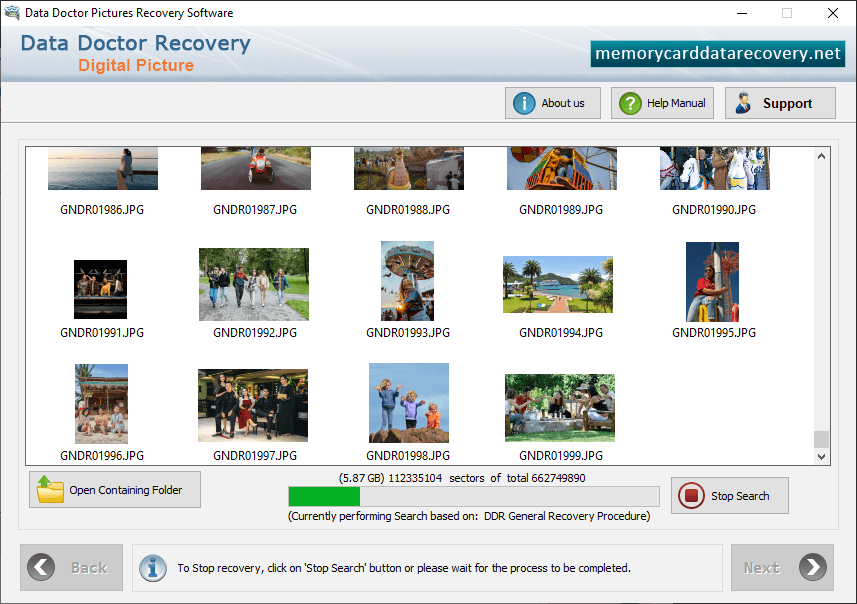857x604 pixels.
Task: Click file name GNDR01996.JPG
Action: point(102,456)
